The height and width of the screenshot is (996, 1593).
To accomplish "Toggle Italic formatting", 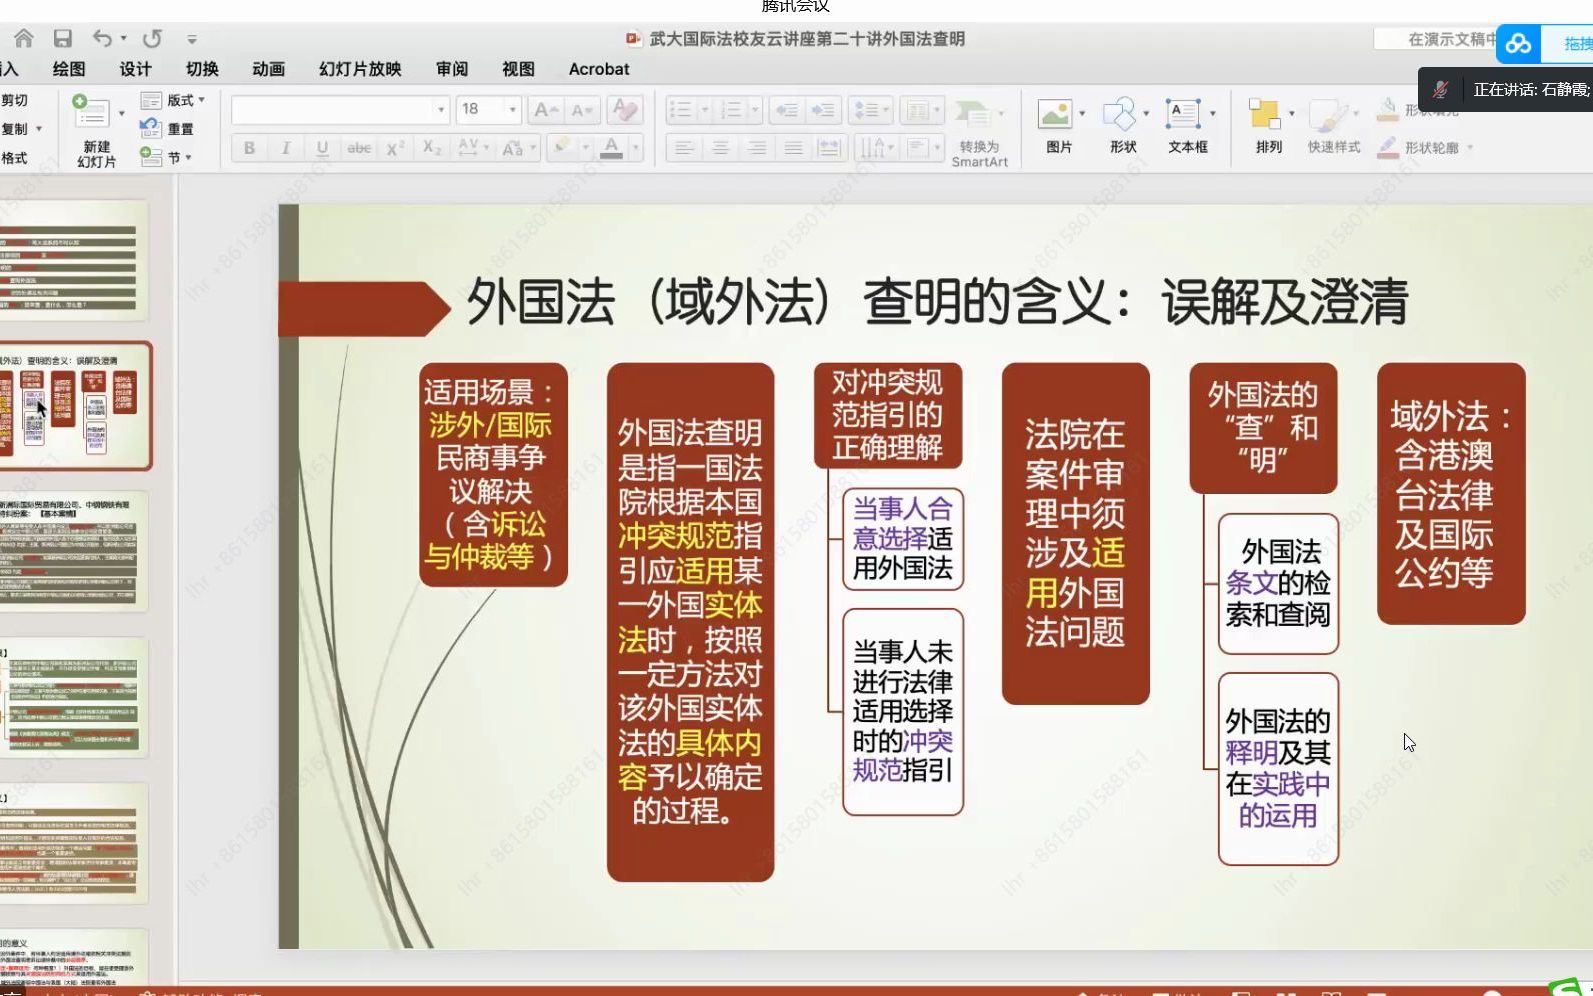I will (286, 148).
